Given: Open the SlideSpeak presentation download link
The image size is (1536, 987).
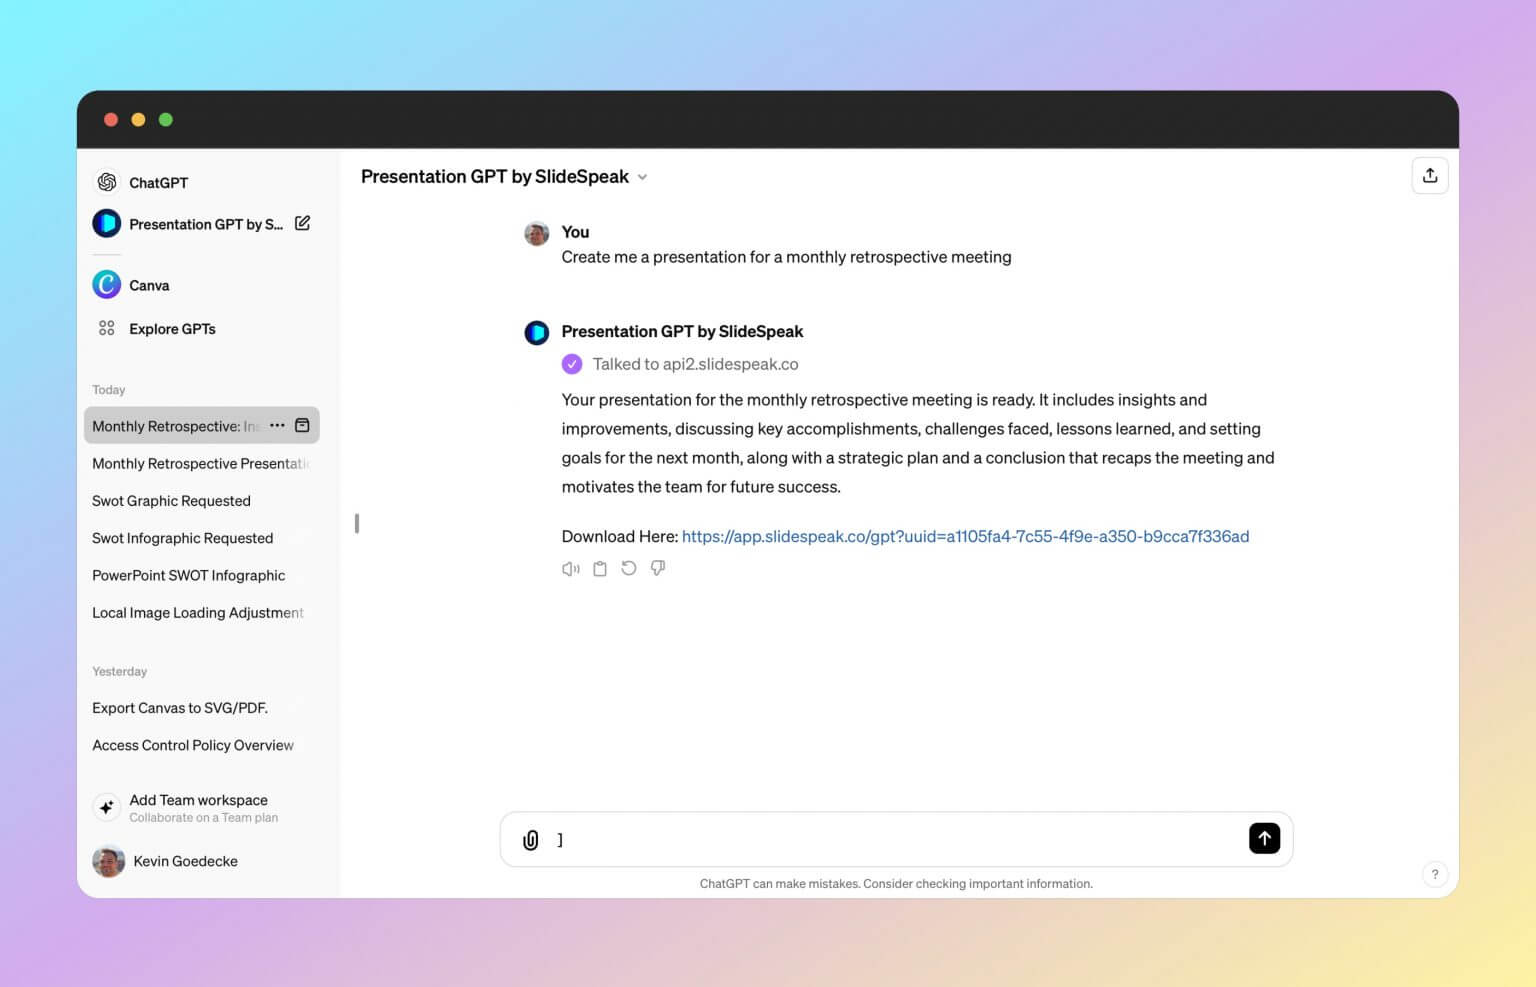Looking at the screenshot, I should tap(965, 536).
